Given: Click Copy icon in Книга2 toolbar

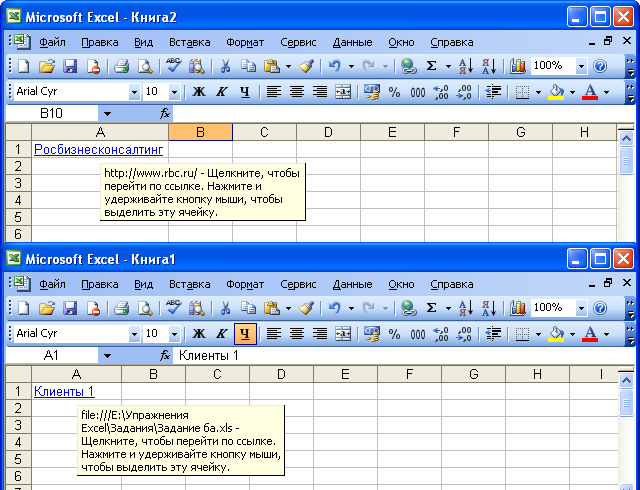Looking at the screenshot, I should tap(248, 66).
